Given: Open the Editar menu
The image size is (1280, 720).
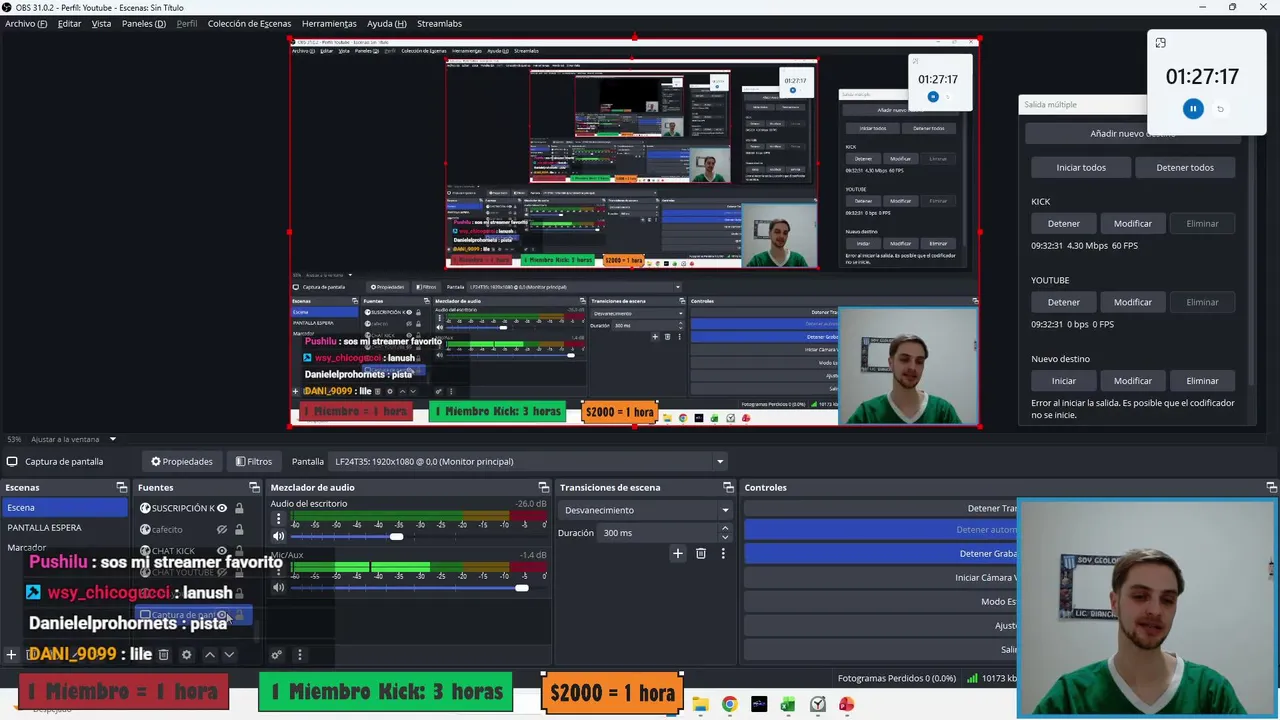Looking at the screenshot, I should point(69,23).
